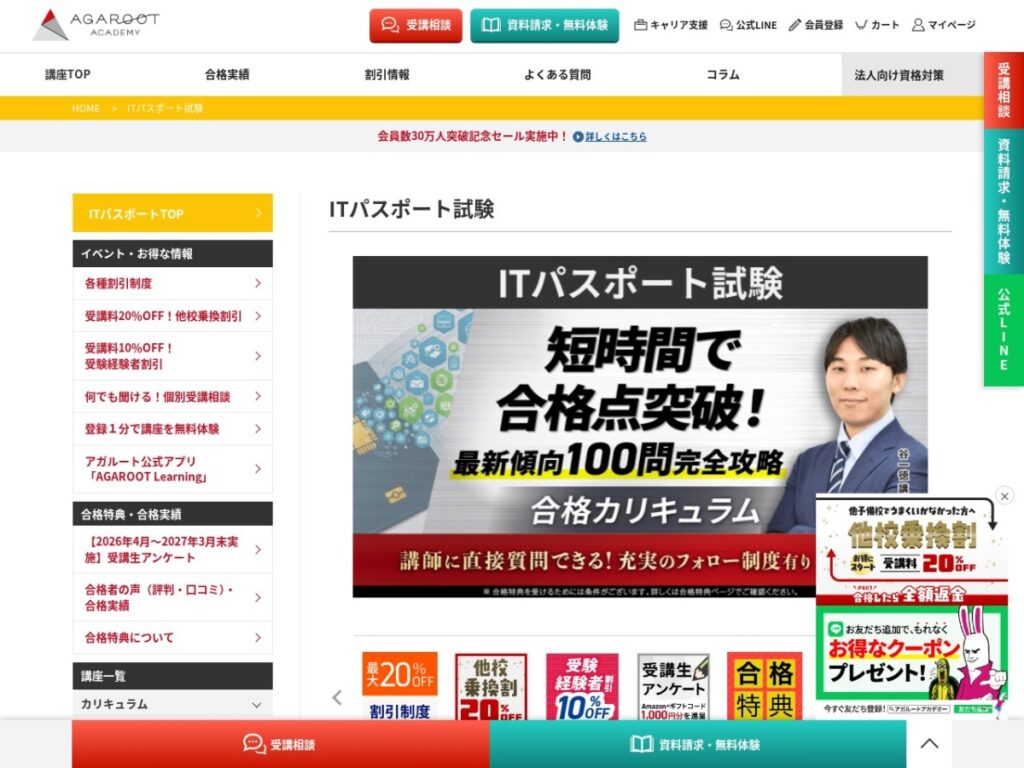Open 受講生アンケート sidebar item
This screenshot has width=1024, height=768.
tap(172, 549)
